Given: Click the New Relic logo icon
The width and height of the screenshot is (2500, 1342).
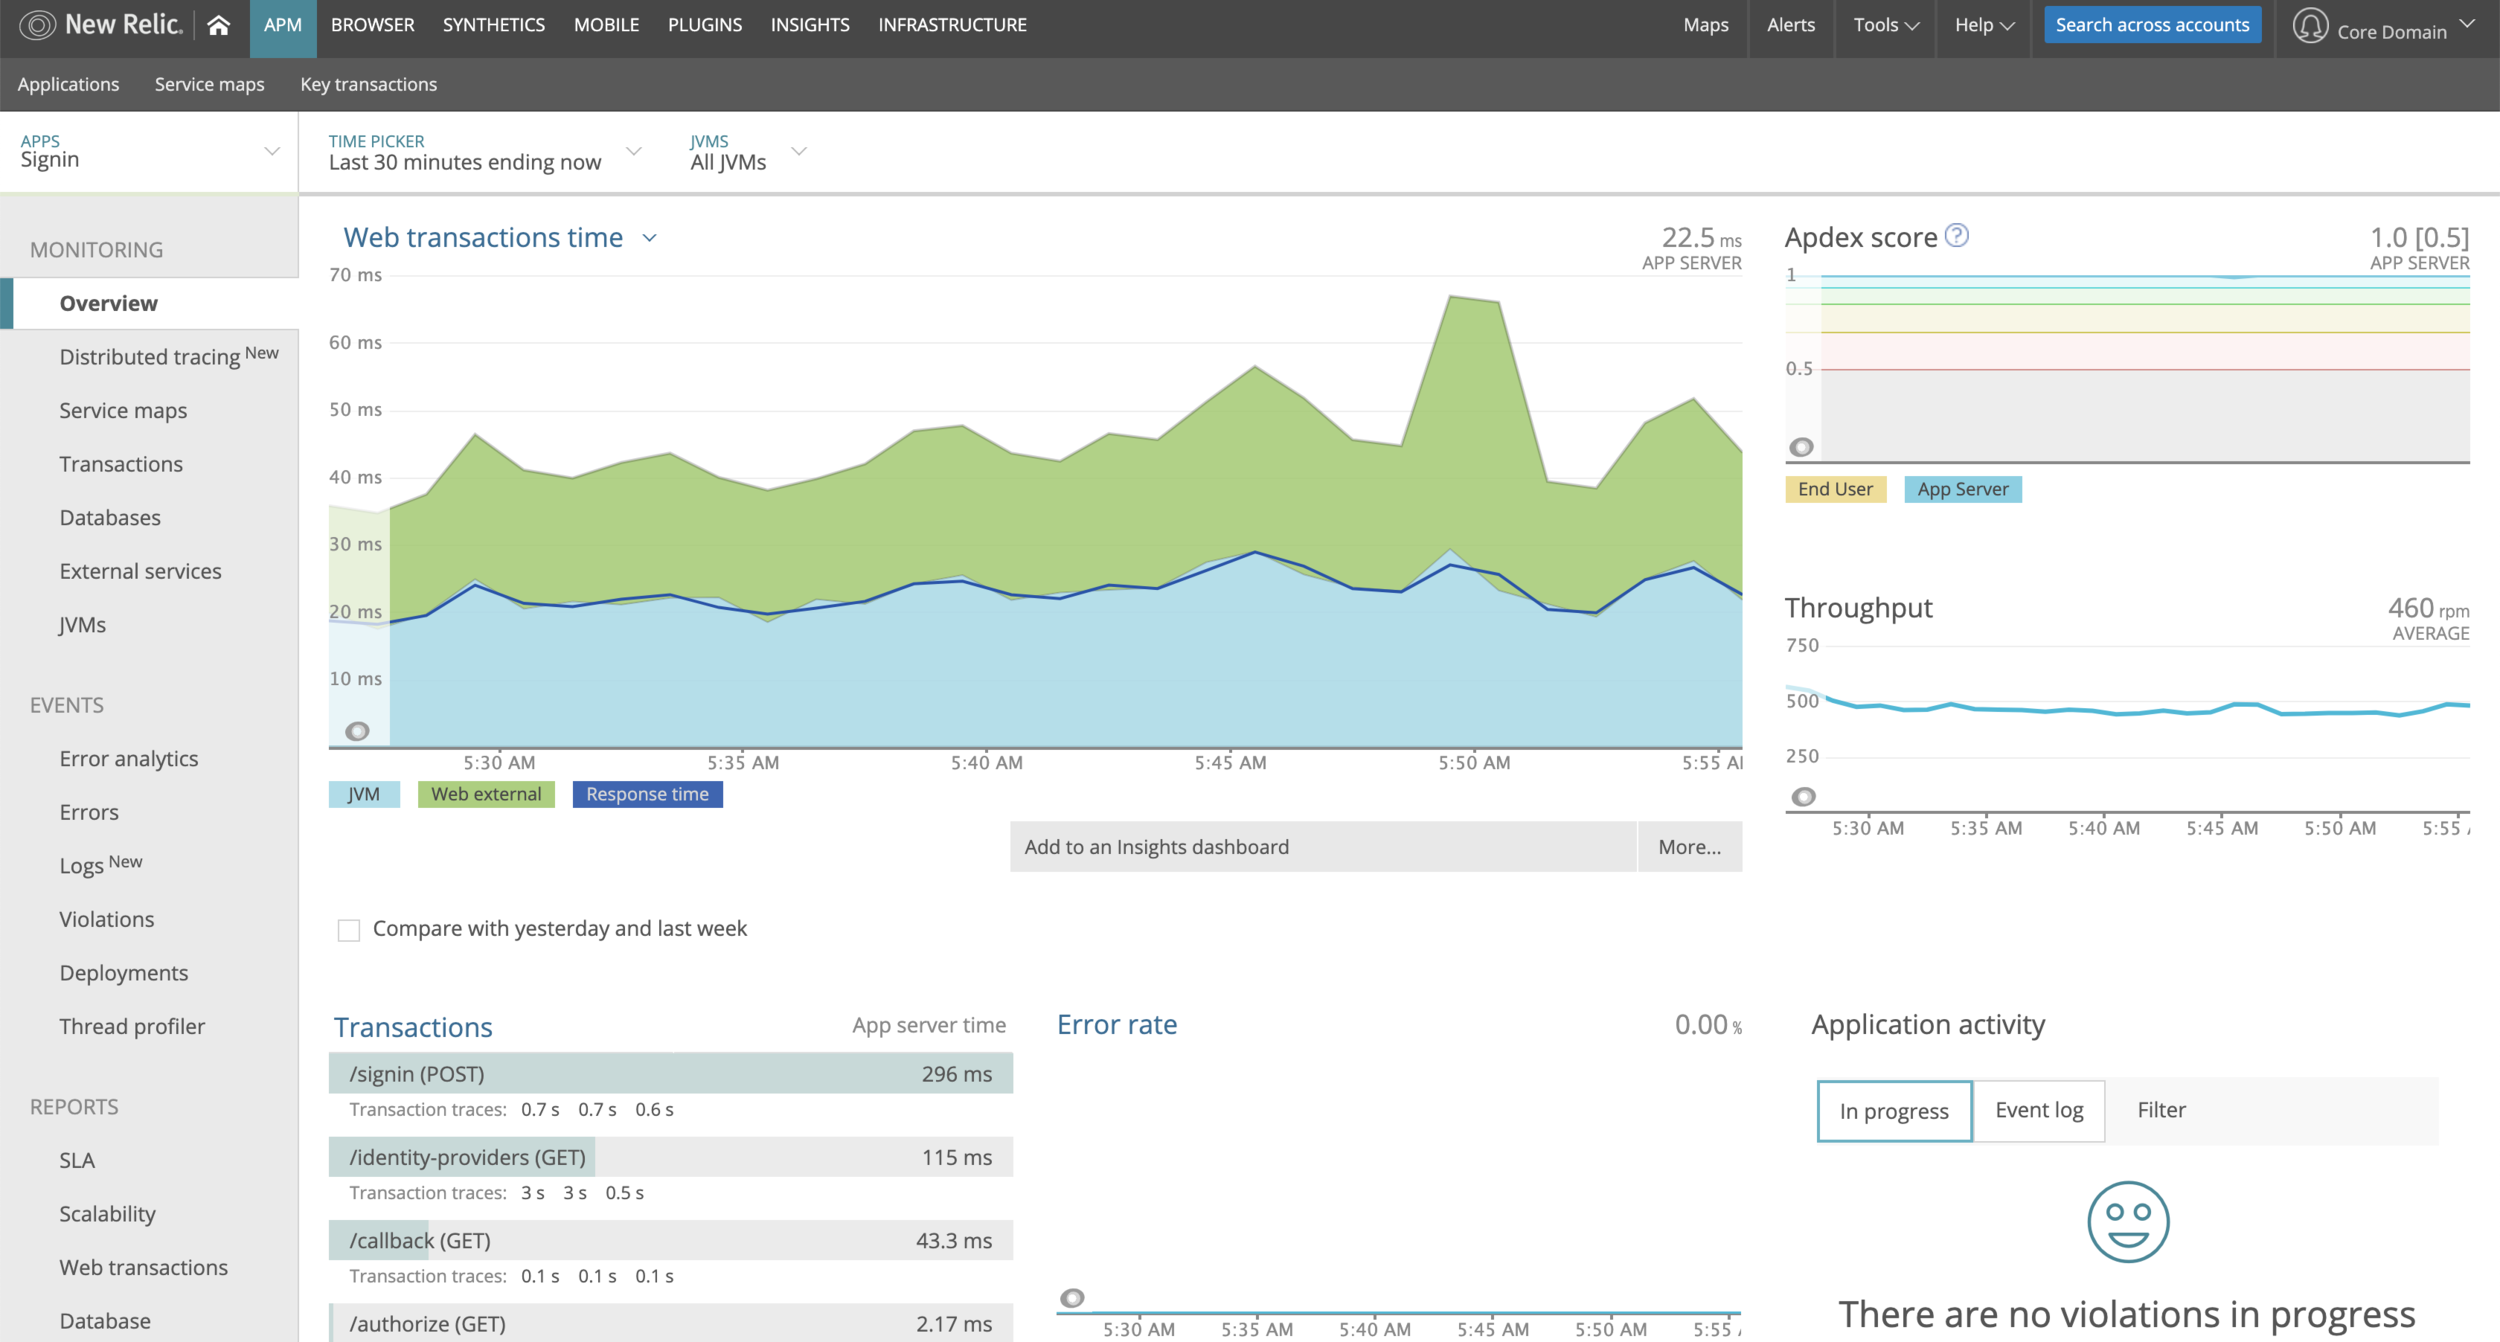Looking at the screenshot, I should (x=37, y=25).
